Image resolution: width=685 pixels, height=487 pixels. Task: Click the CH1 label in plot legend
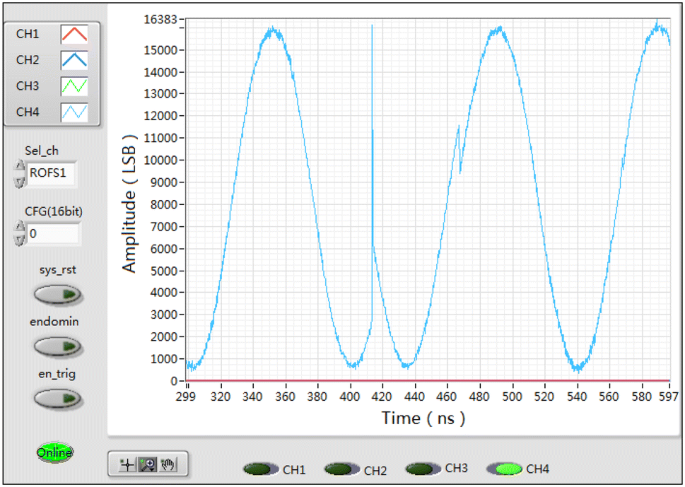coord(28,34)
